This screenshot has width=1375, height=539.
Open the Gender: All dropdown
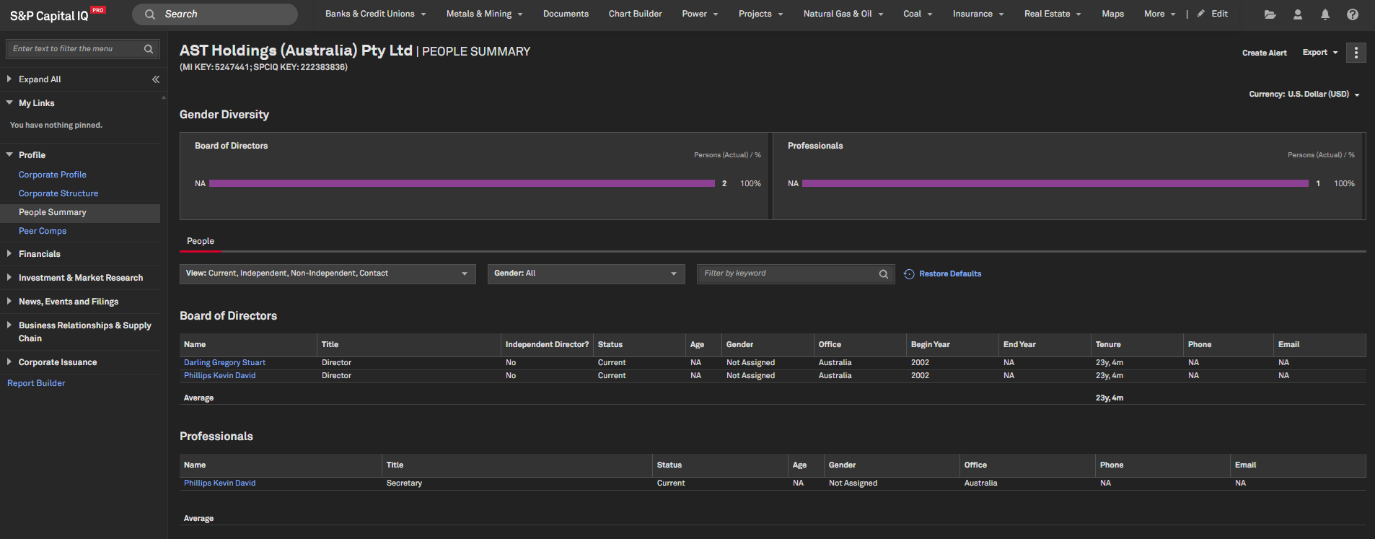pos(586,274)
